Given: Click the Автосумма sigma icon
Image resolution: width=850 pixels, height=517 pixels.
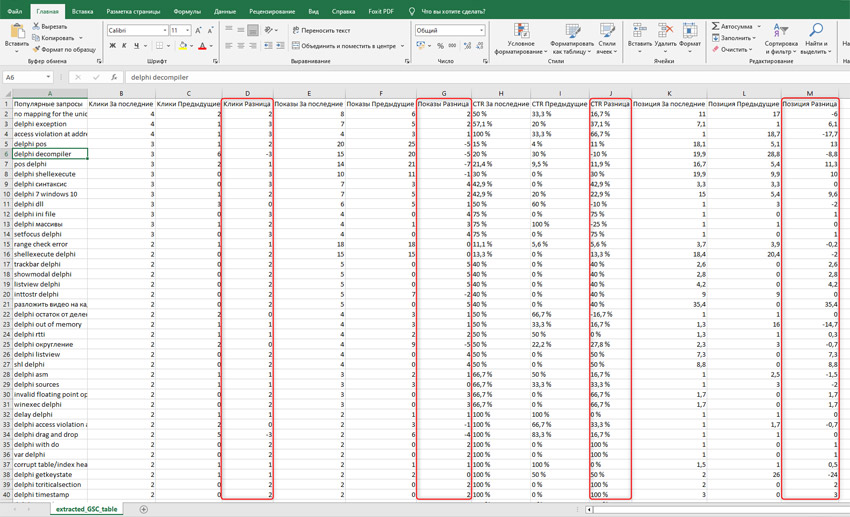Looking at the screenshot, I should click(716, 26).
